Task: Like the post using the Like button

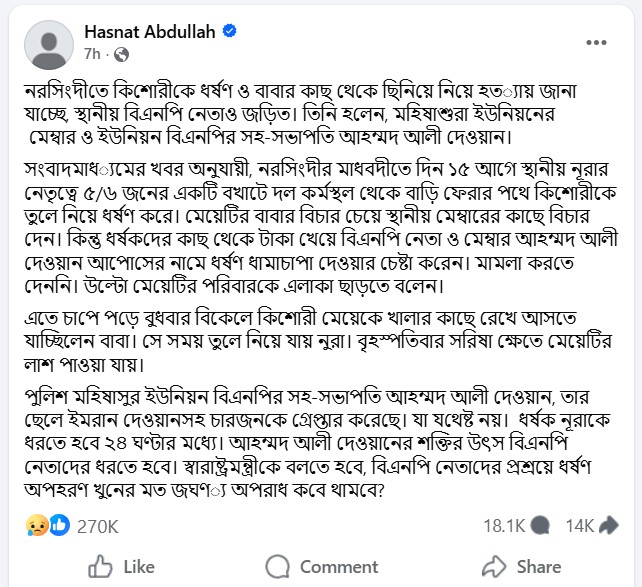Action: coord(121,567)
